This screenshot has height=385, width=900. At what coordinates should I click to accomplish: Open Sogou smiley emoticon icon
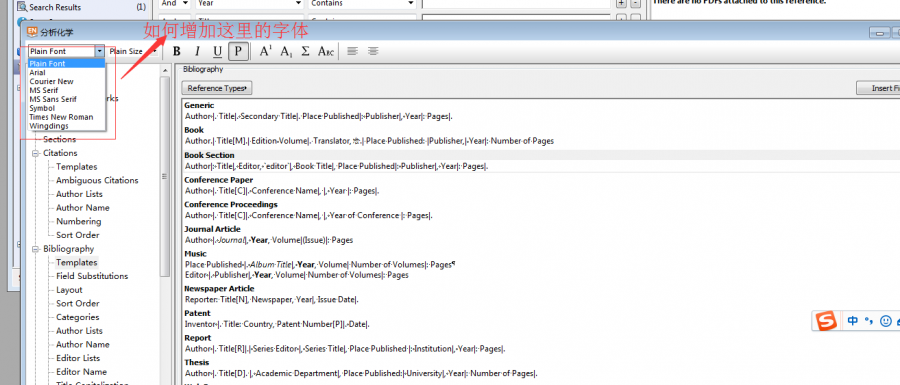pyautogui.click(x=886, y=321)
